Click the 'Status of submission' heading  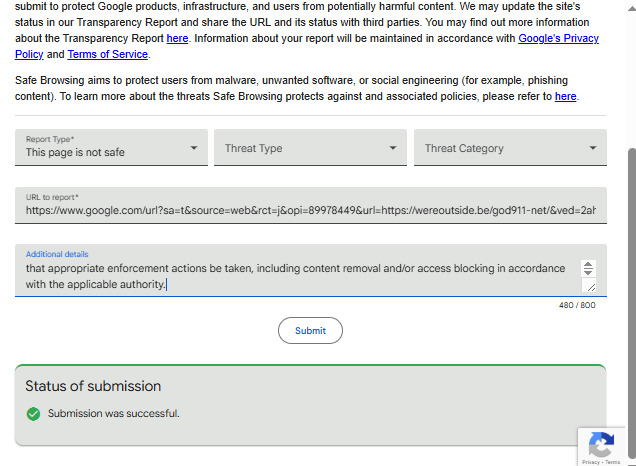click(x=93, y=386)
